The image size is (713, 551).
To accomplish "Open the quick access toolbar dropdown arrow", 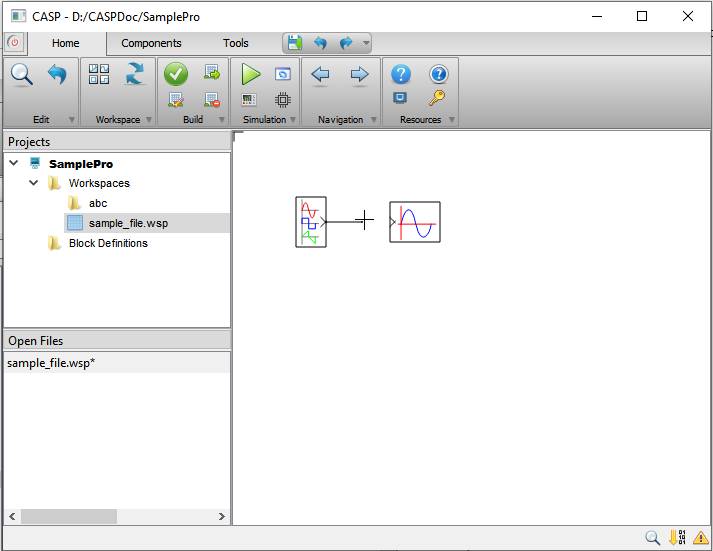I will (366, 43).
